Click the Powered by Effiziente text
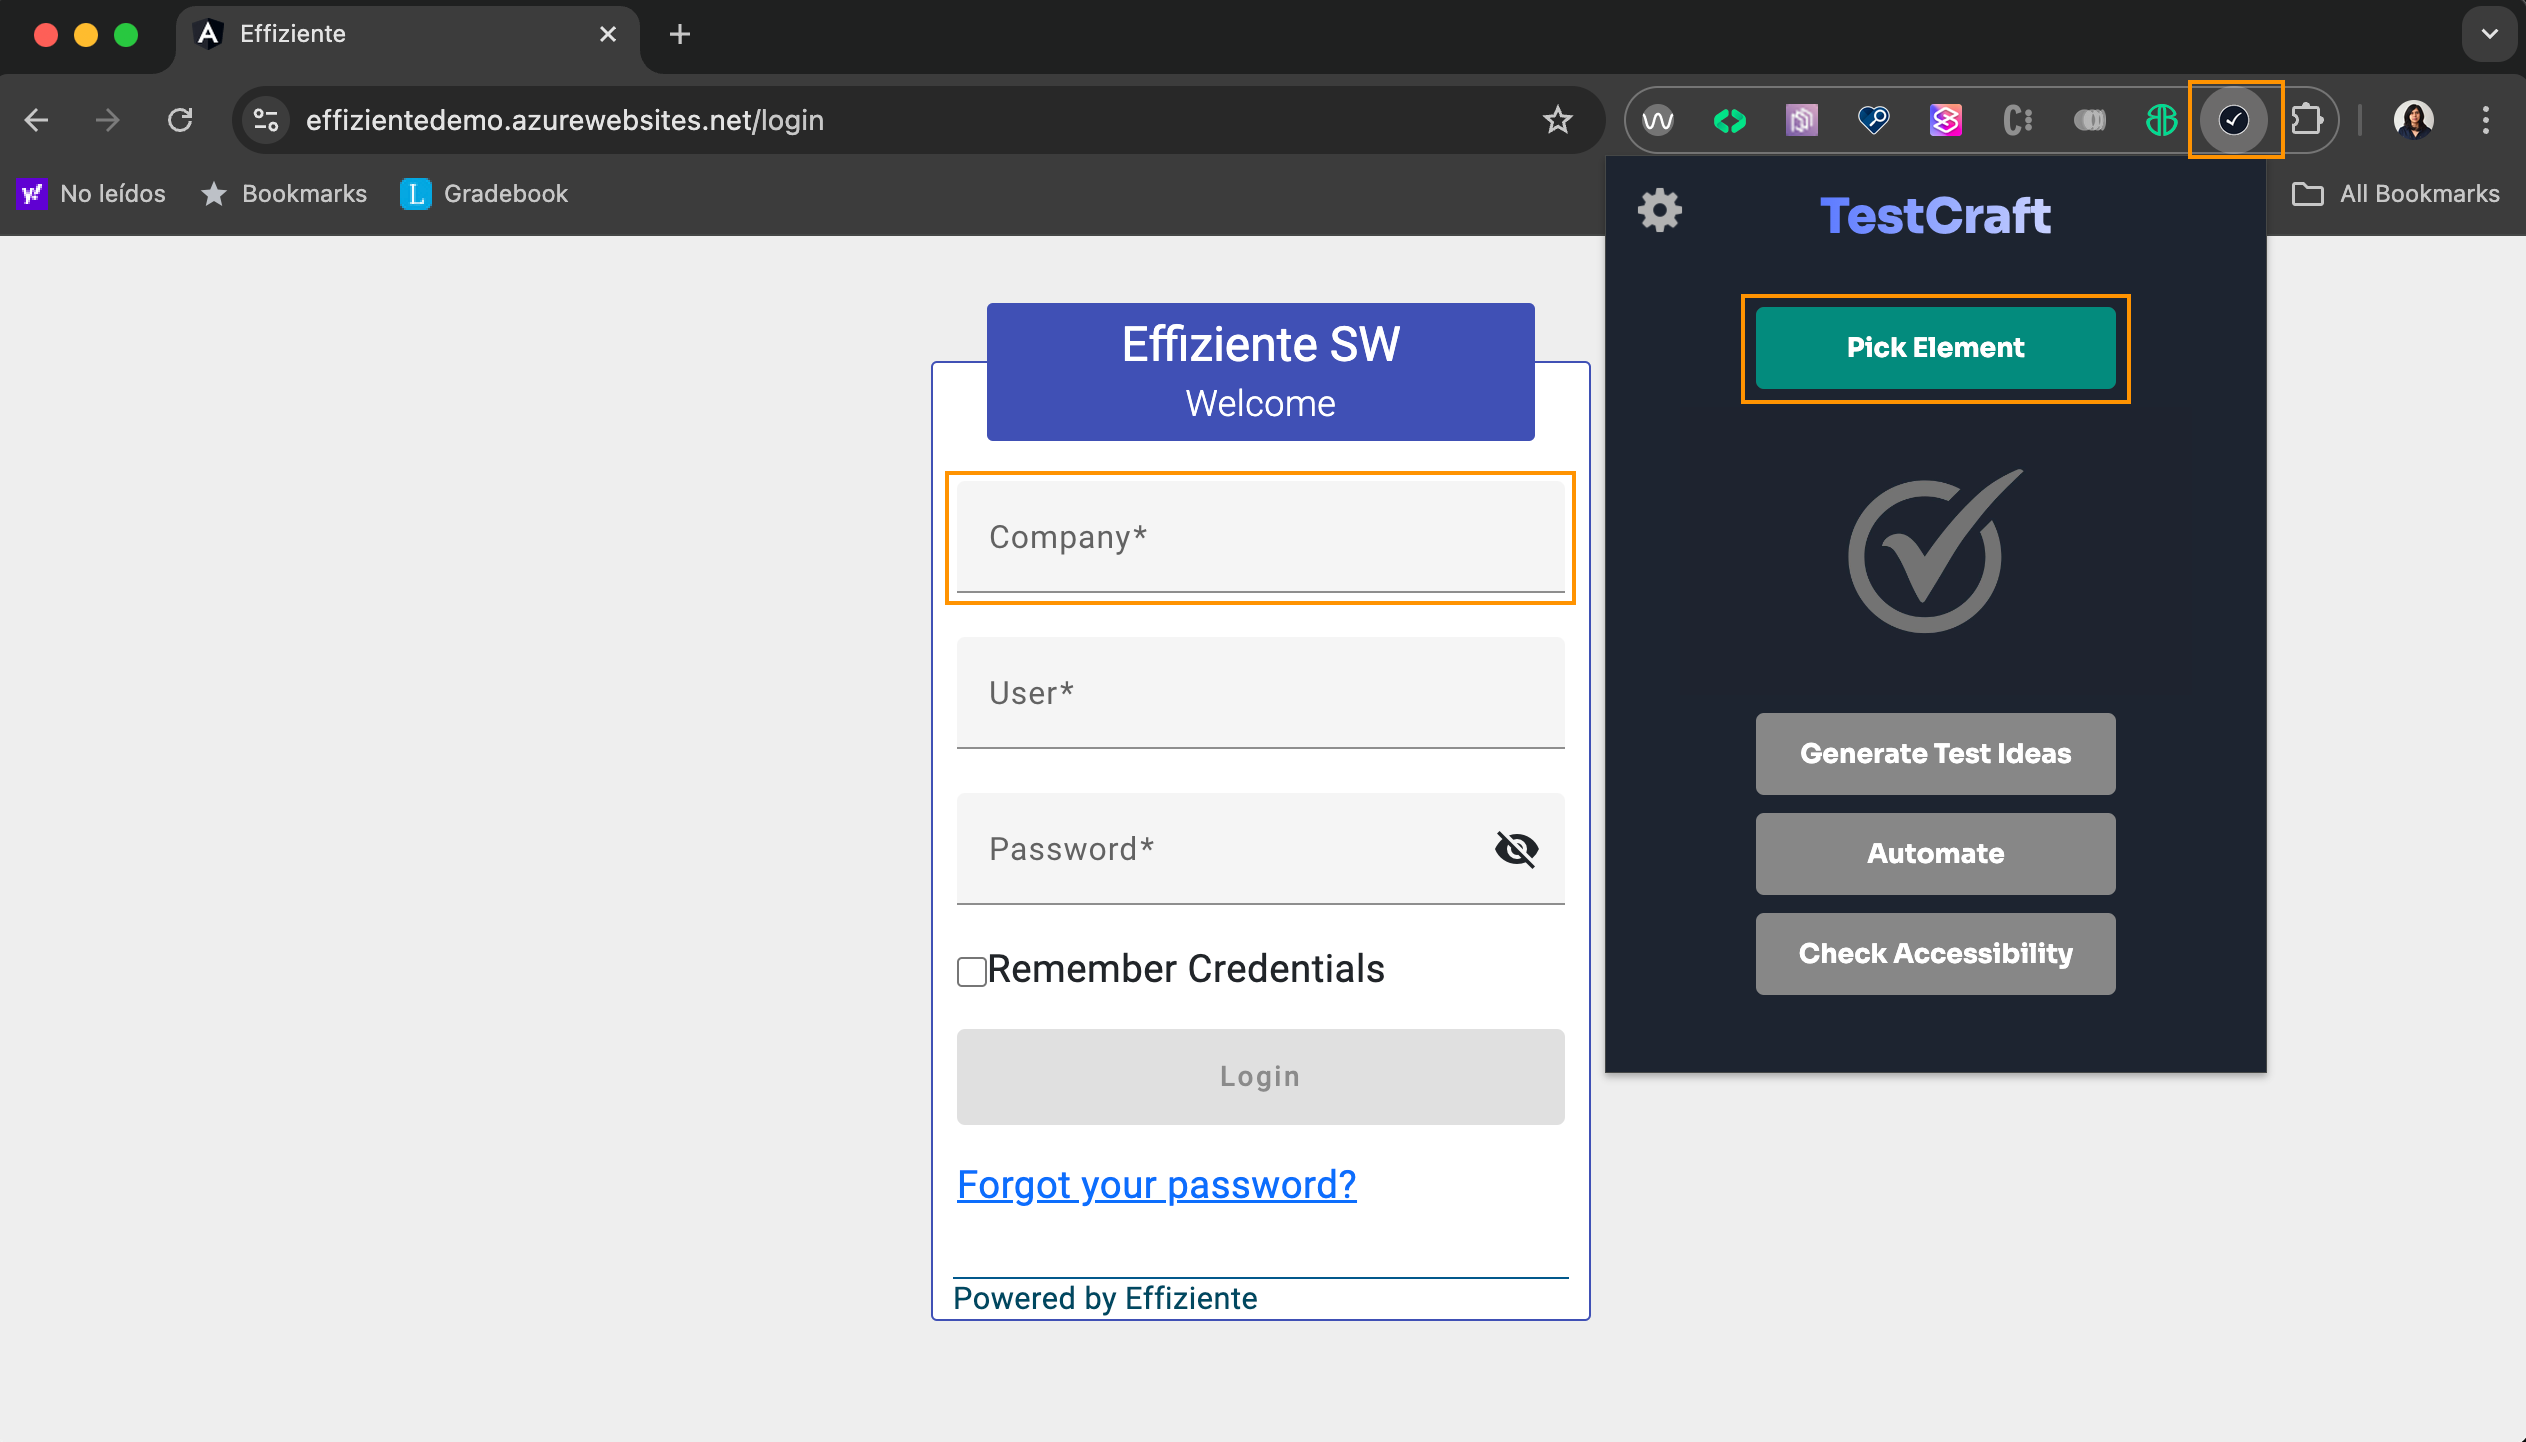This screenshot has width=2526, height=1442. tap(1105, 1298)
